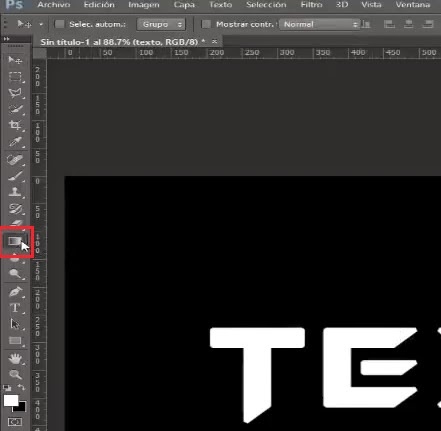Viewport: 441px width, 431px height.
Task: Swap foreground and background colors
Action: pos(22,387)
